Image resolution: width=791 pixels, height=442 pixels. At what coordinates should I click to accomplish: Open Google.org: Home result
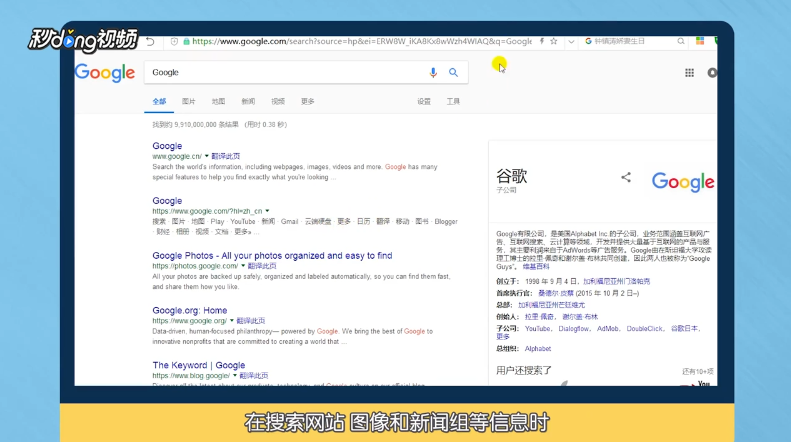[x=190, y=310]
